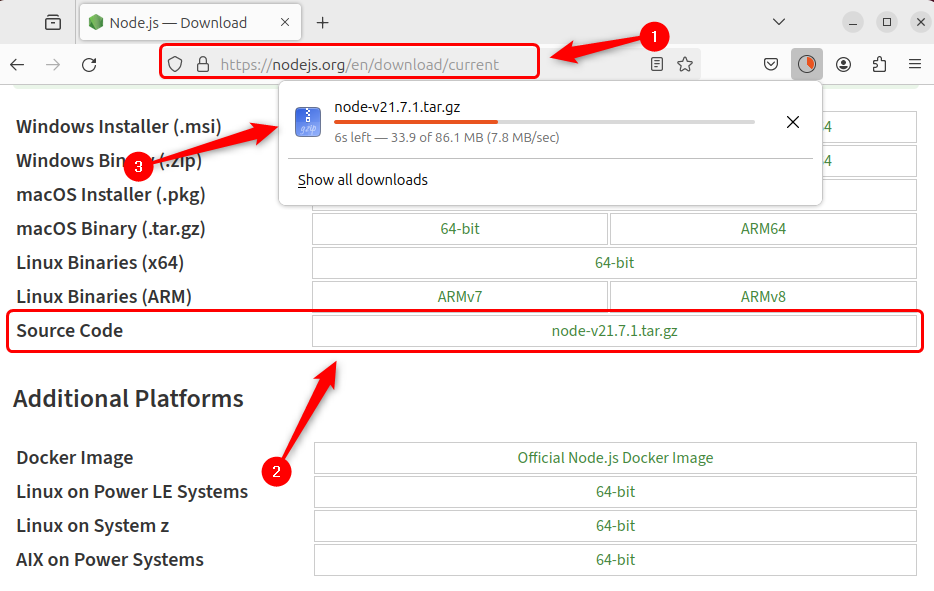
Task: Reload the Node.js download page
Action: (x=89, y=64)
